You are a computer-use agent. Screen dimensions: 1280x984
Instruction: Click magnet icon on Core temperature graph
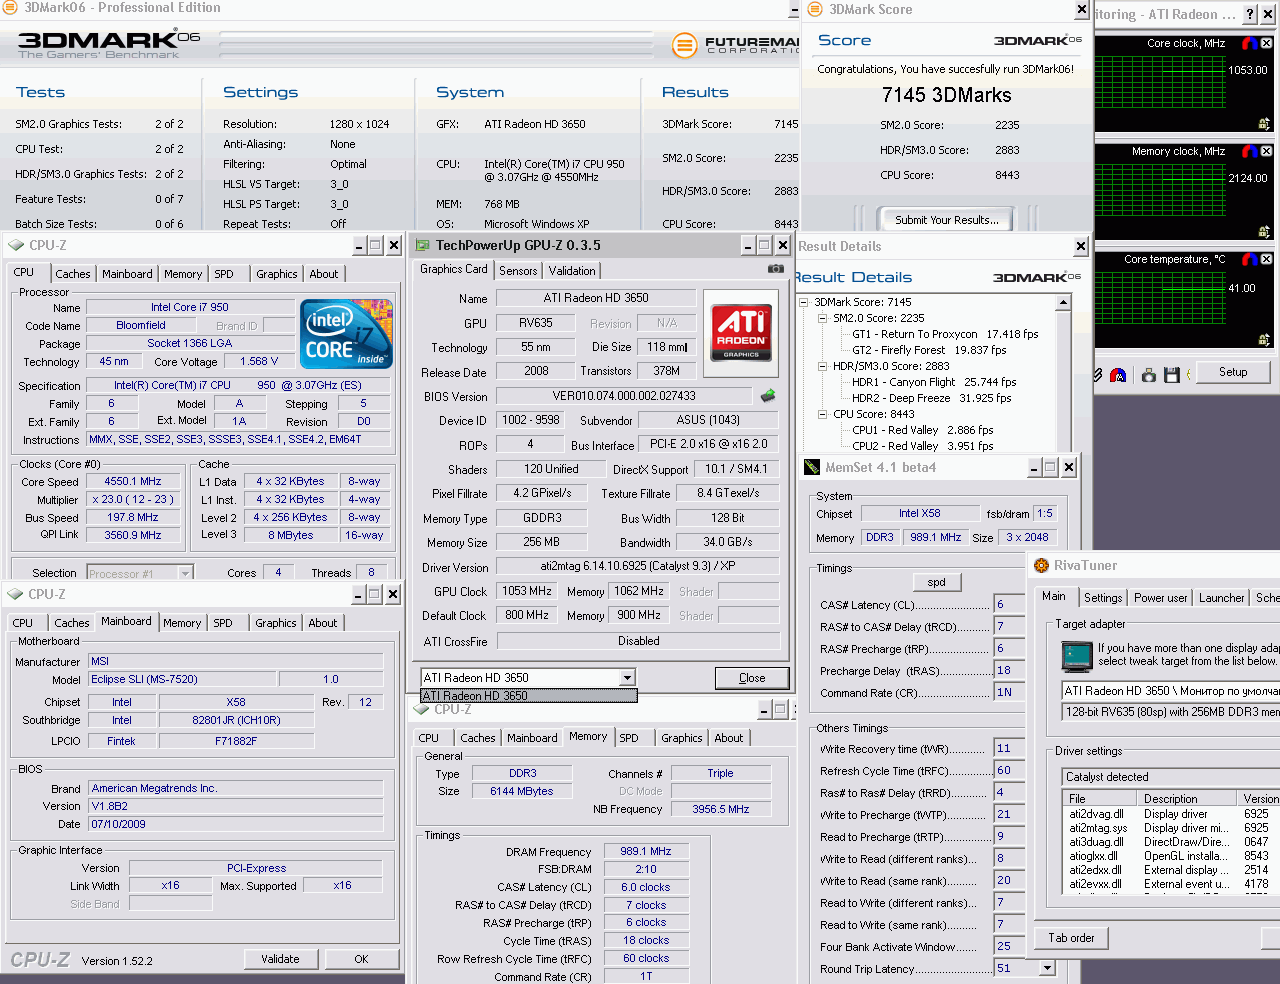click(1249, 259)
